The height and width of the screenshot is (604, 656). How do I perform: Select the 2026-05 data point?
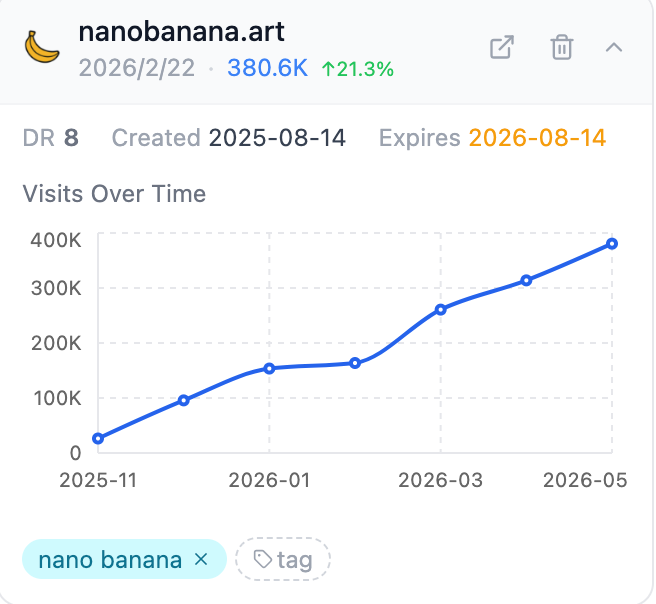tap(612, 243)
